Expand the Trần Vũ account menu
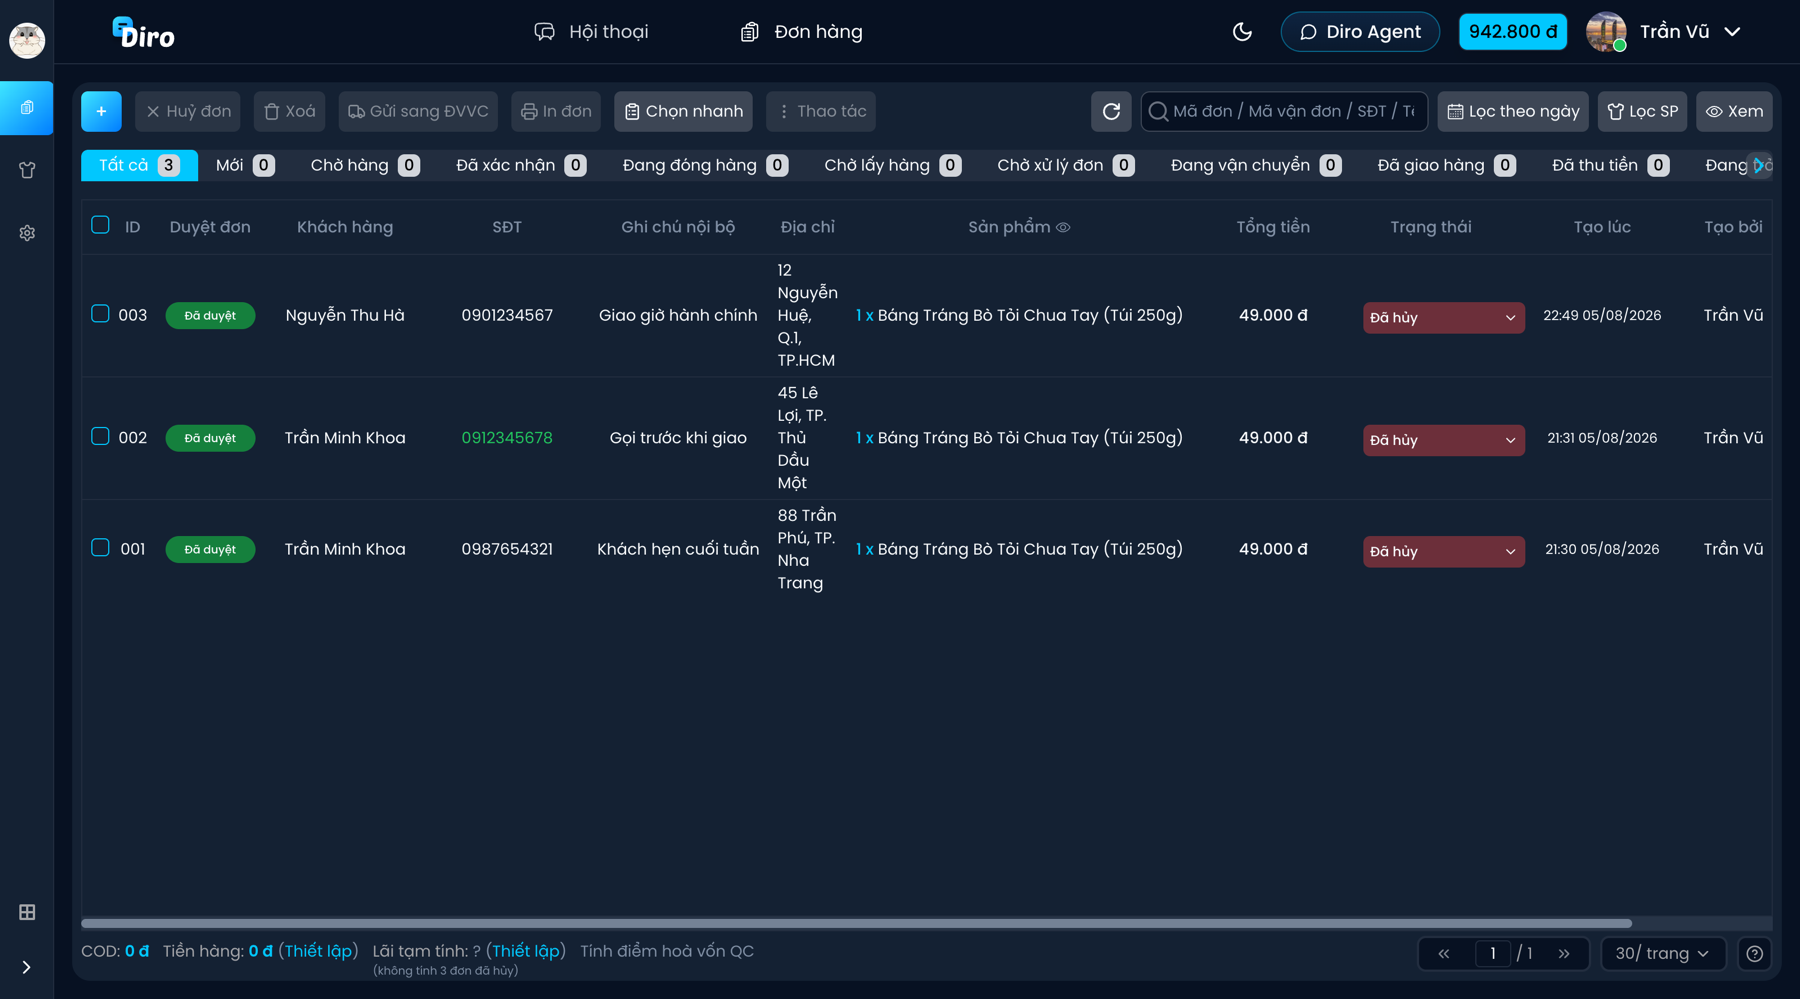The width and height of the screenshot is (1800, 999). 1664,32
